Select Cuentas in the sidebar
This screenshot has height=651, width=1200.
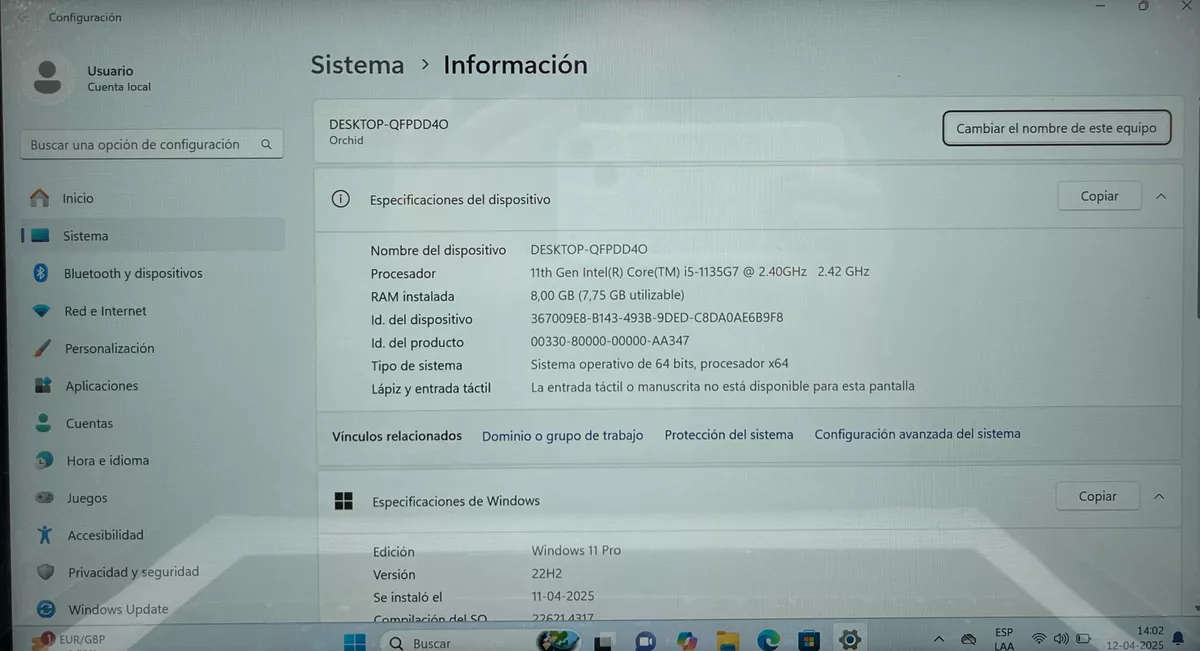[89, 423]
